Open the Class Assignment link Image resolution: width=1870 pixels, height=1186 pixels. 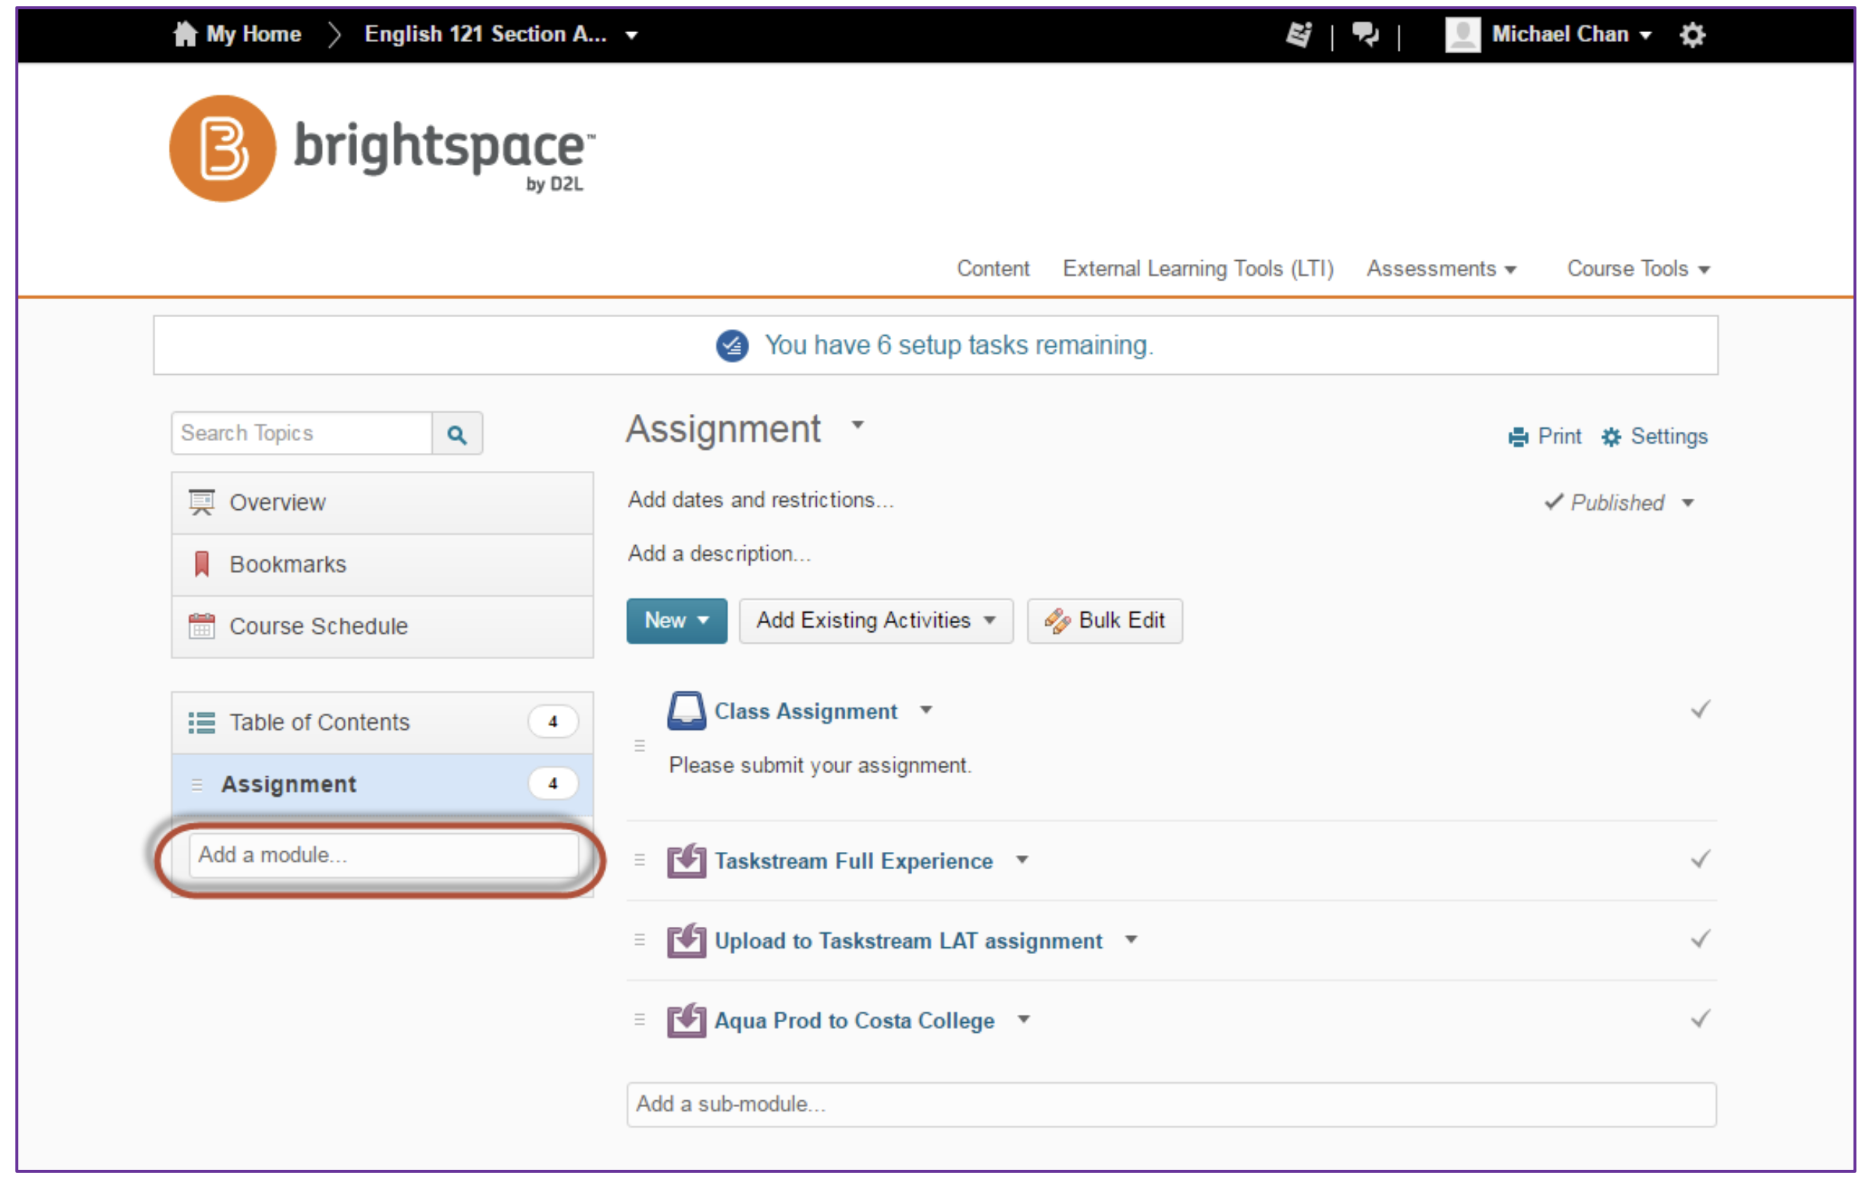click(806, 711)
